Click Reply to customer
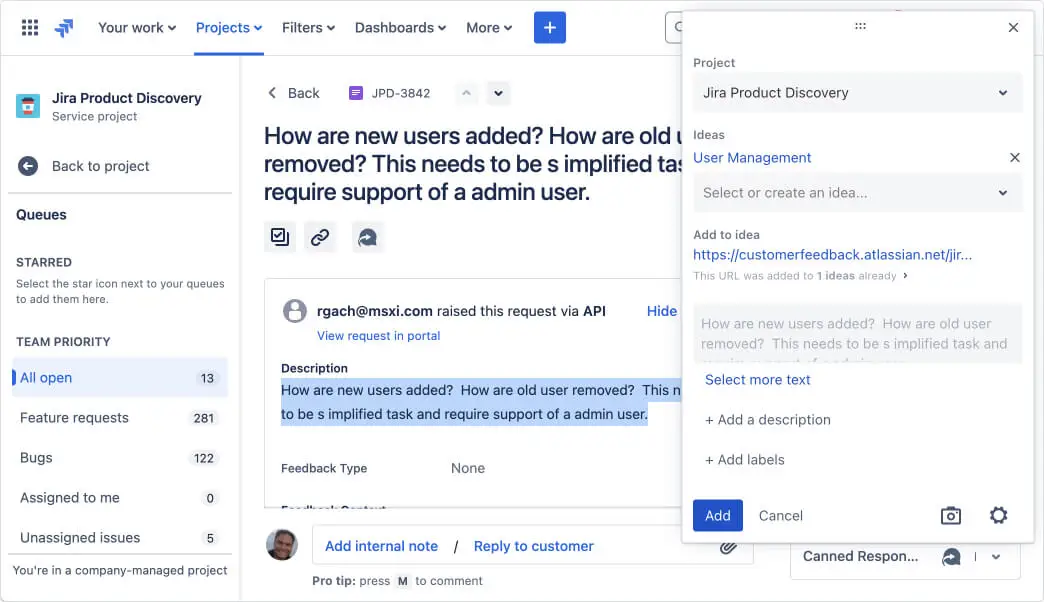The height and width of the screenshot is (602, 1044). pyautogui.click(x=533, y=546)
